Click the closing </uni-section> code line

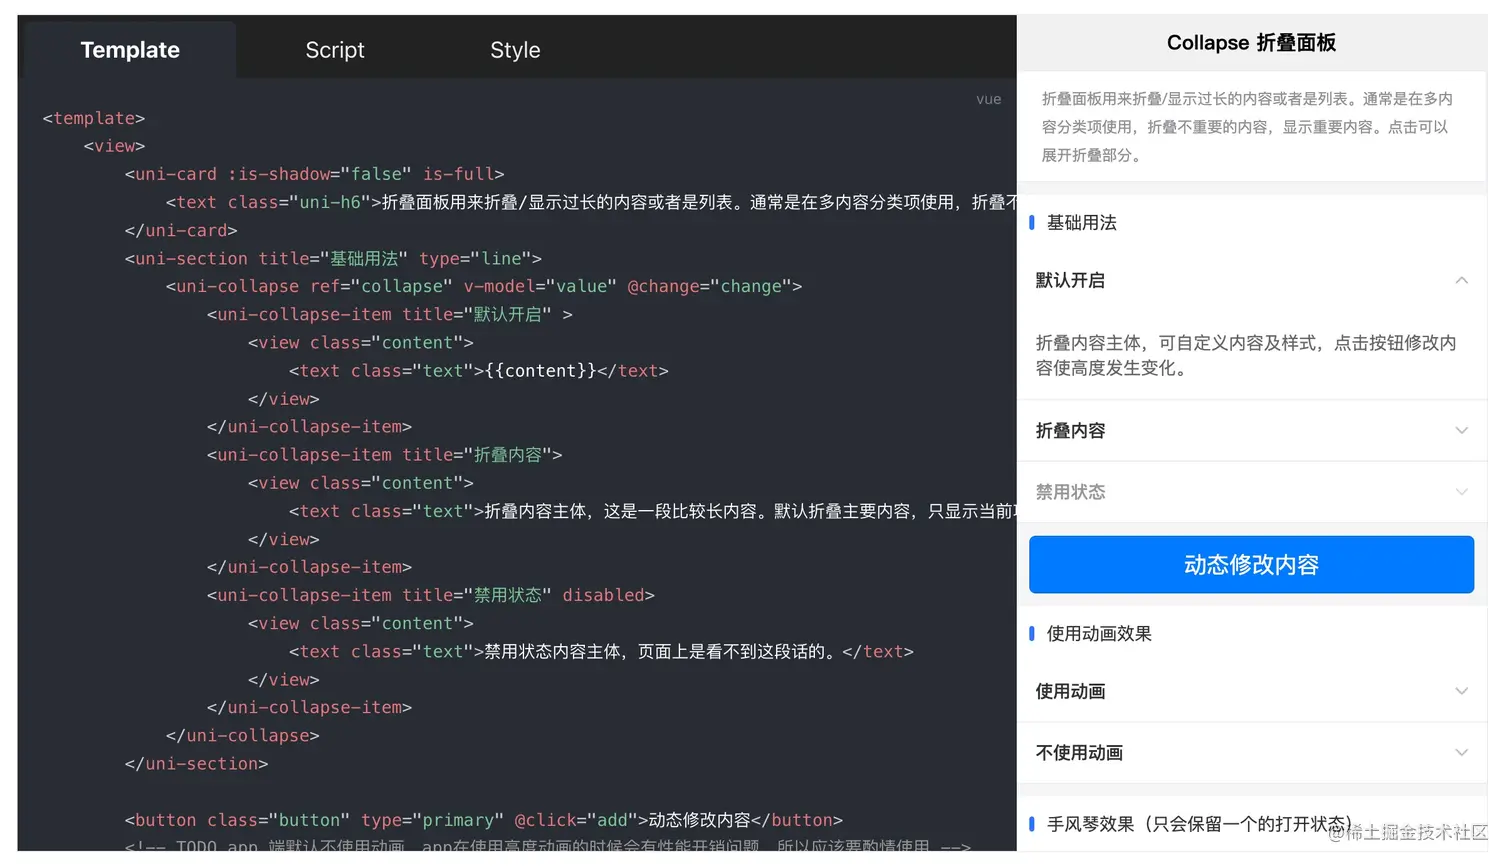[196, 764]
